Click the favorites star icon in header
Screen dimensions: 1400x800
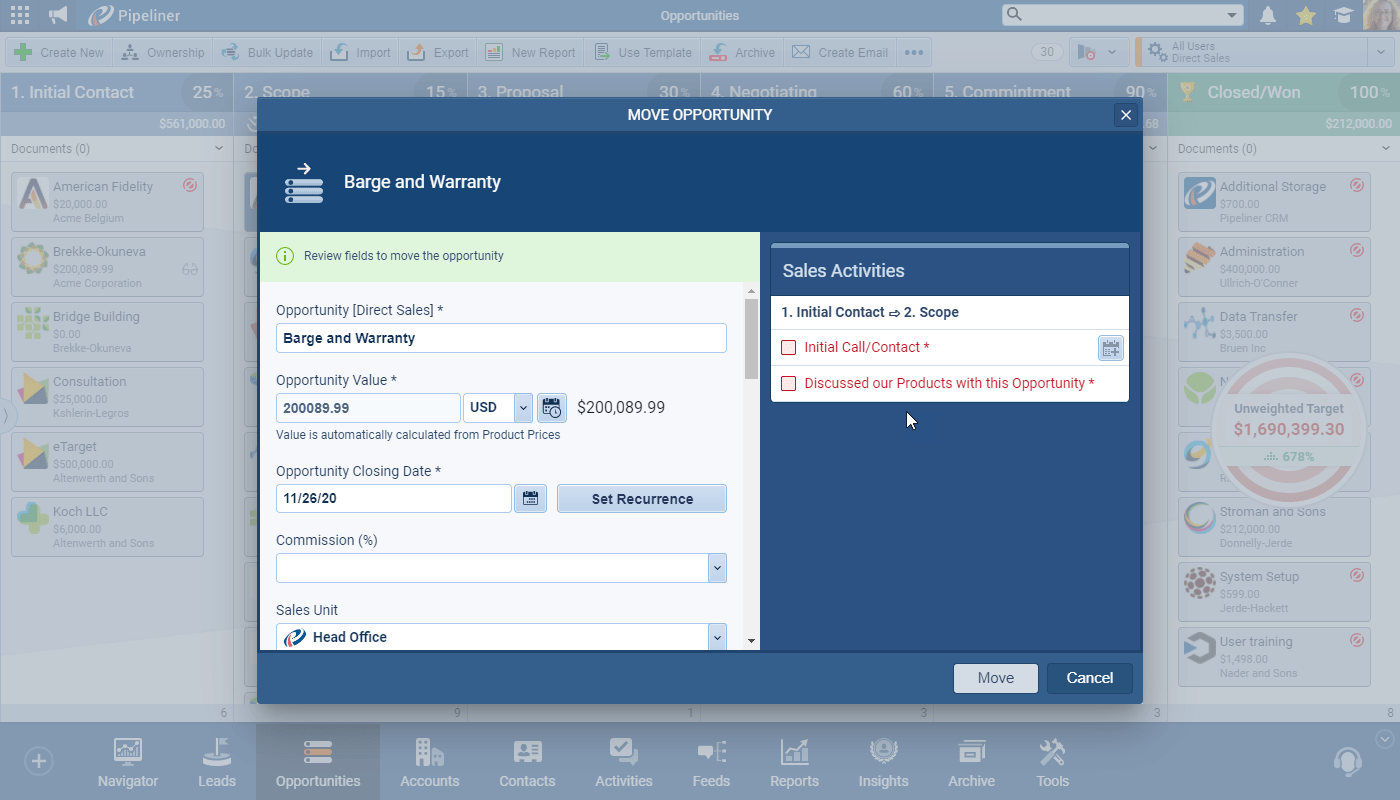pos(1305,15)
